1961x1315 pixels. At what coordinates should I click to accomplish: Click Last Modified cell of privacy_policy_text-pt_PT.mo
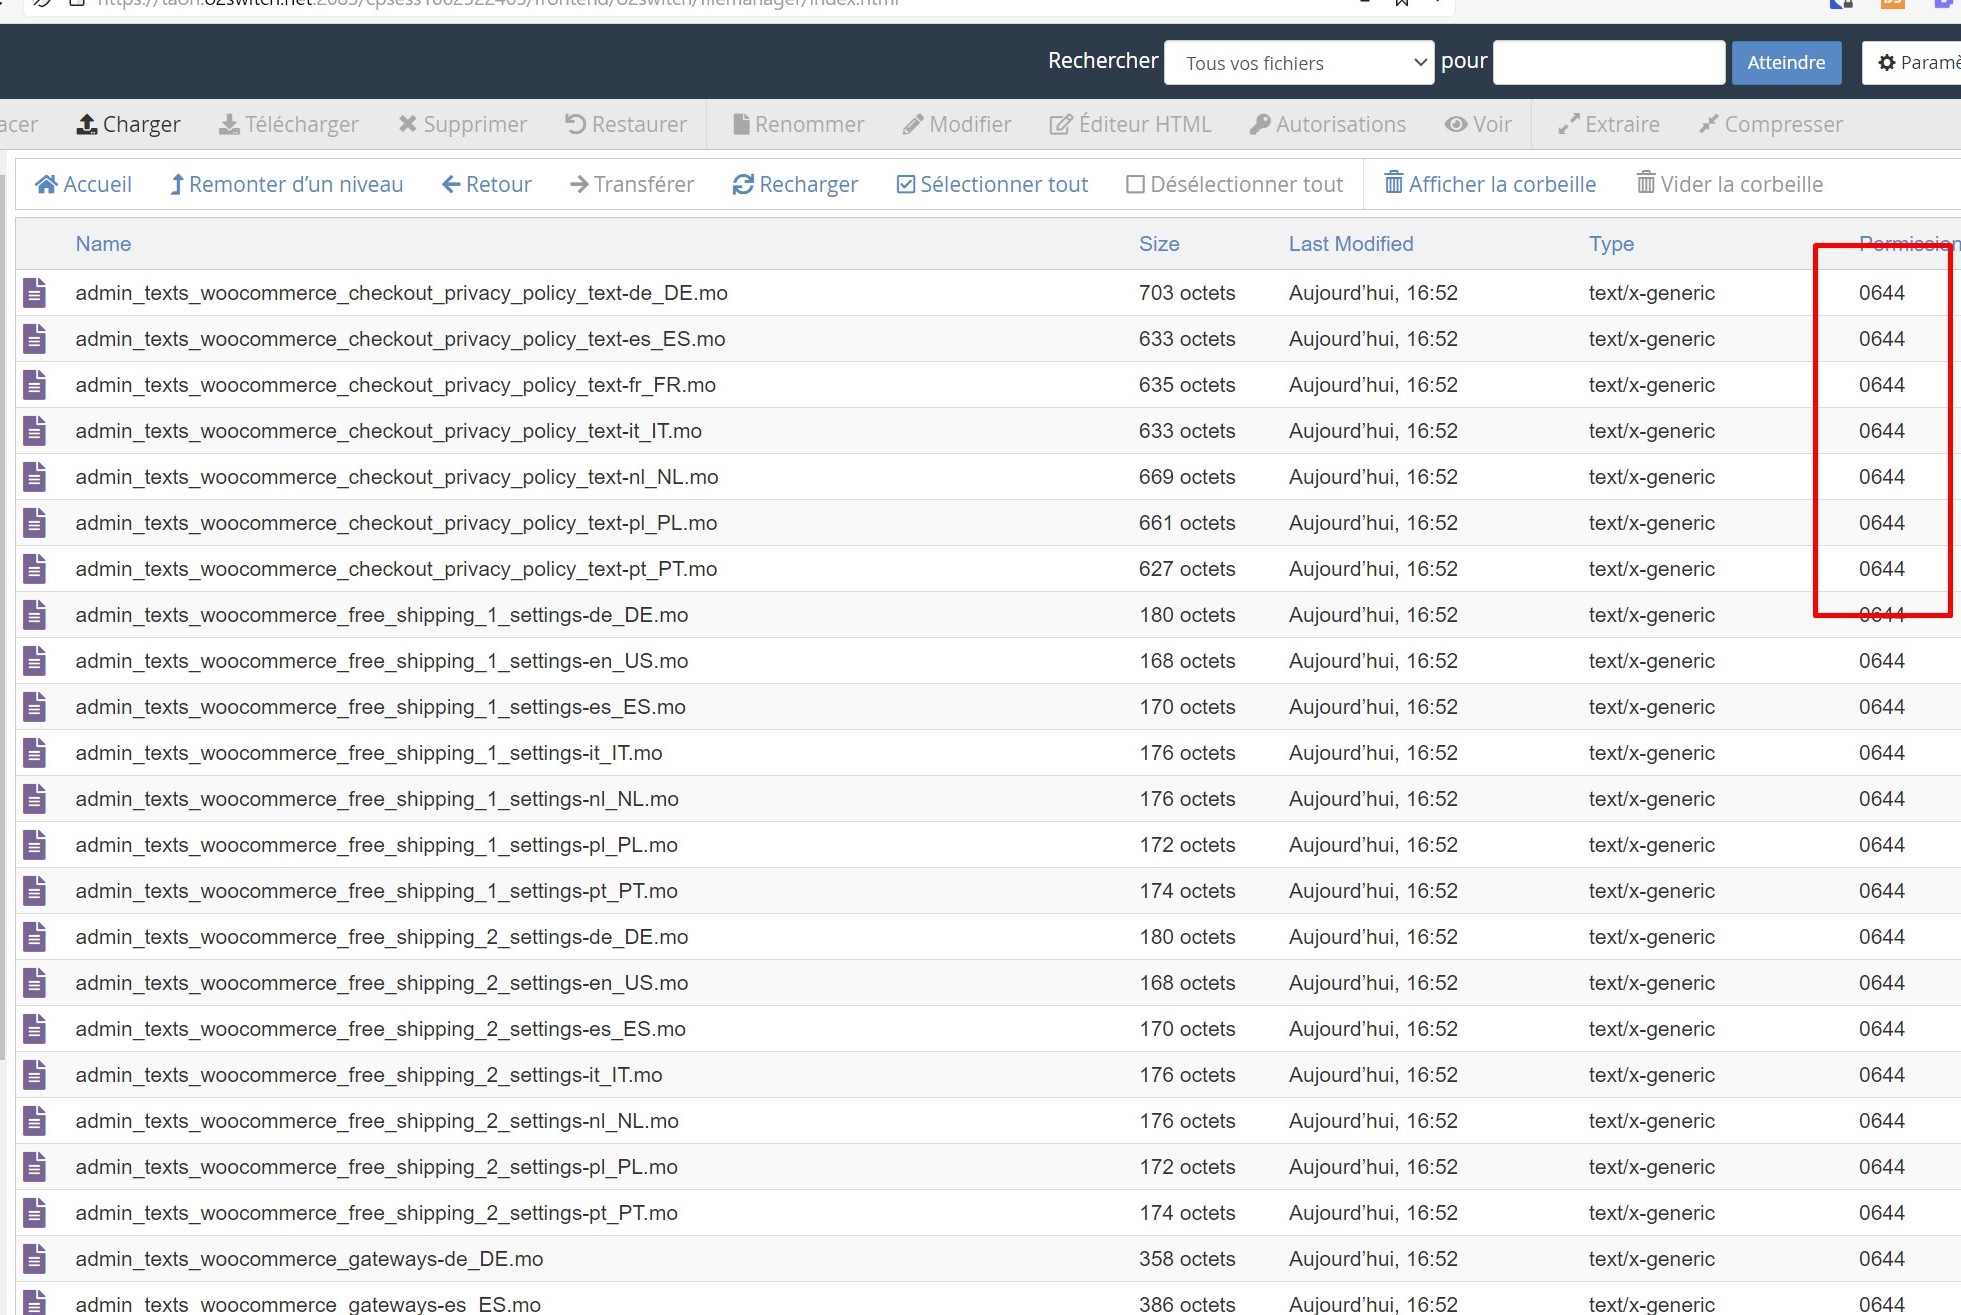click(x=1373, y=569)
